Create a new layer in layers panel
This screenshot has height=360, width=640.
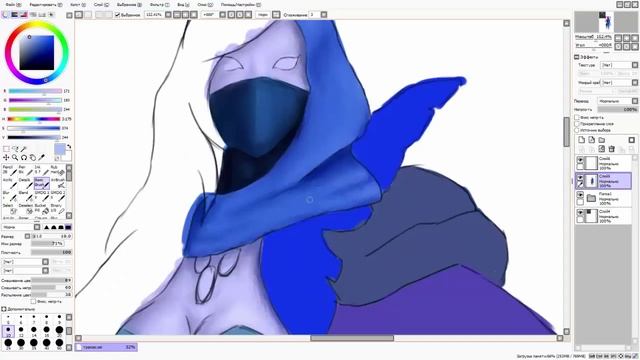[x=582, y=140]
